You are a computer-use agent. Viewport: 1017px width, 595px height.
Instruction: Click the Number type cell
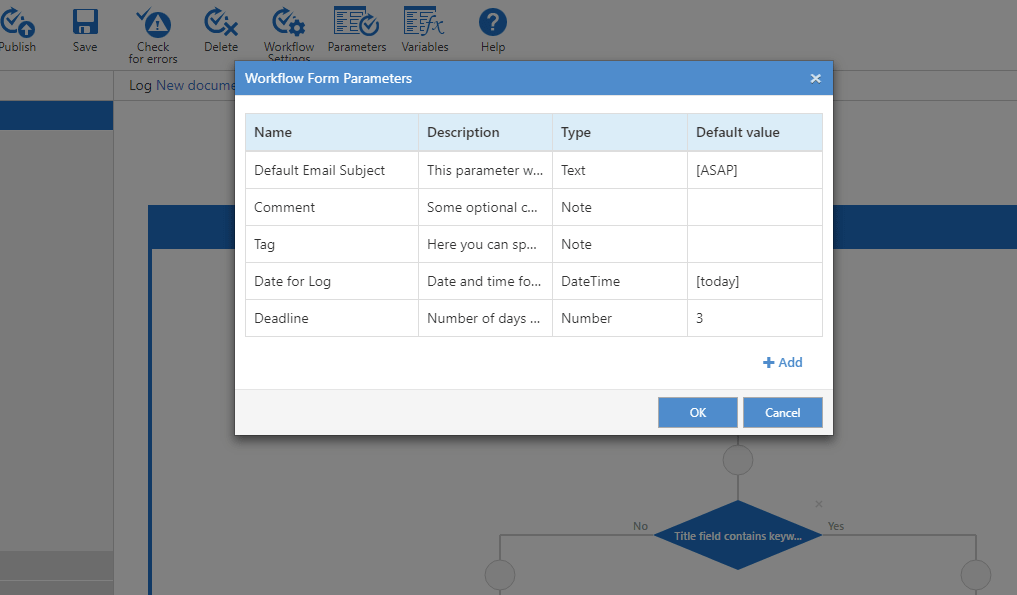coord(620,318)
